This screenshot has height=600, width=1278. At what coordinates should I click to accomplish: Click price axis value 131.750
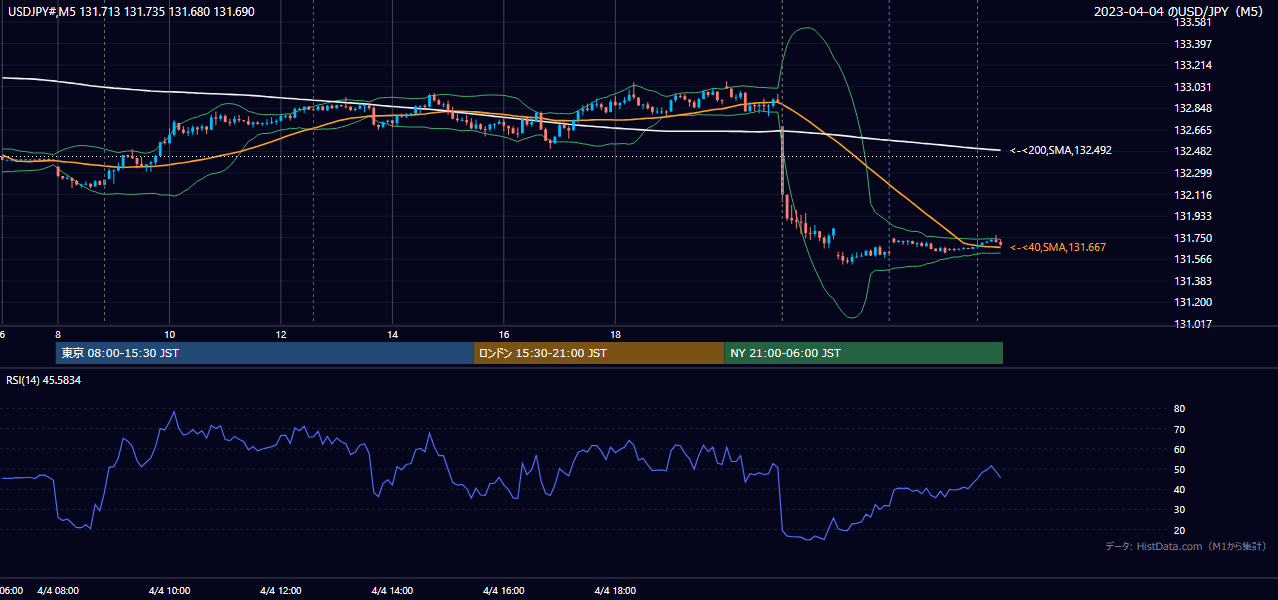(x=1193, y=238)
